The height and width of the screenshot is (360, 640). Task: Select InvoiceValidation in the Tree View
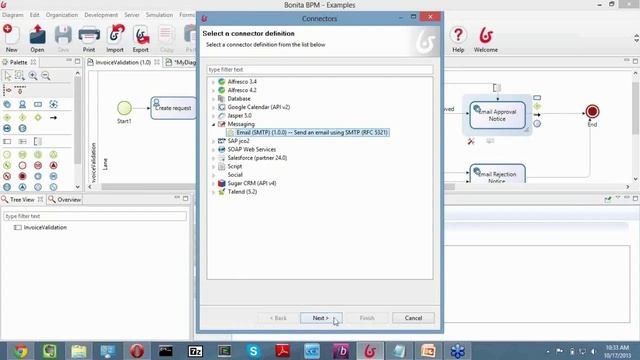click(x=45, y=227)
